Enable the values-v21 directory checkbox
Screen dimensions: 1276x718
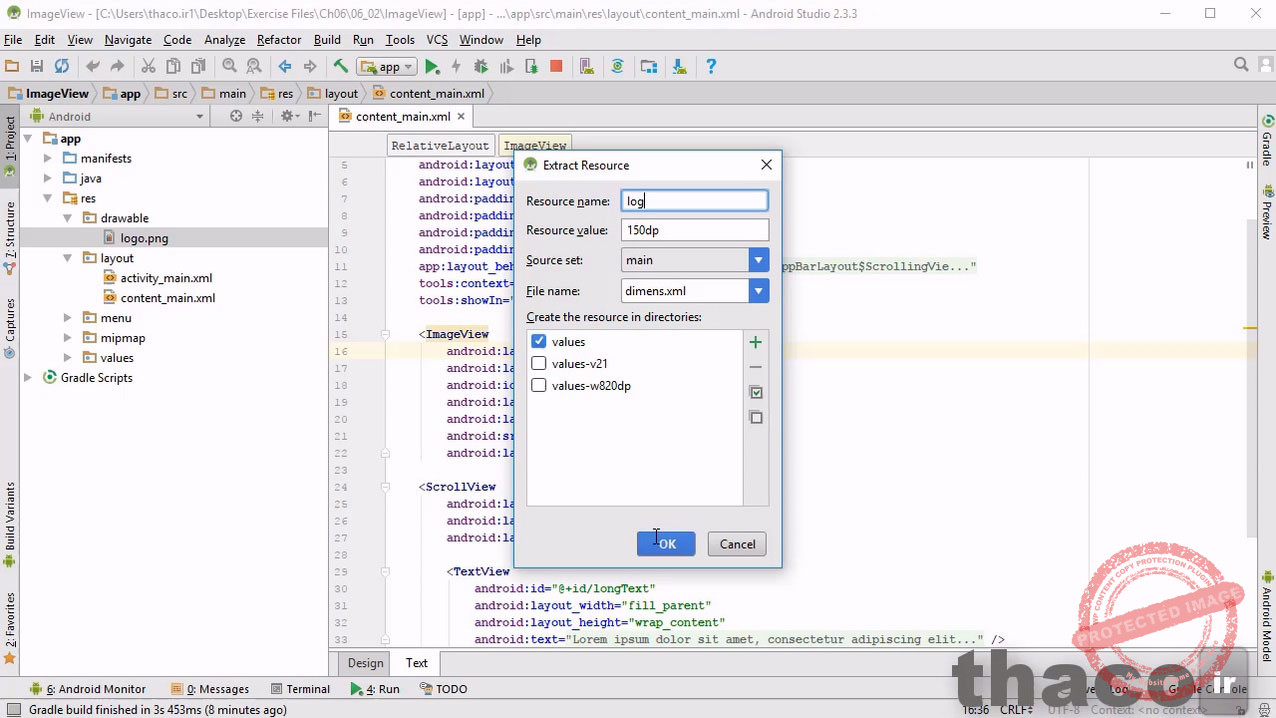tap(539, 363)
